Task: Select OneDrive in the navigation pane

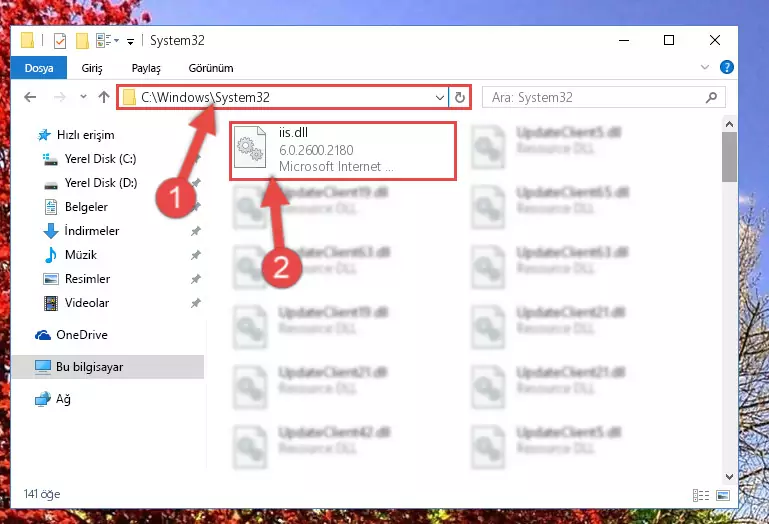Action: pyautogui.click(x=71, y=335)
